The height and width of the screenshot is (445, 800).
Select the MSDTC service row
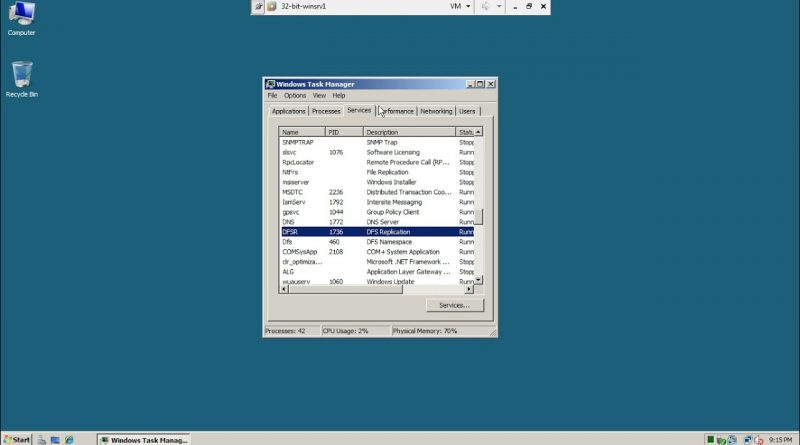pyautogui.click(x=377, y=192)
